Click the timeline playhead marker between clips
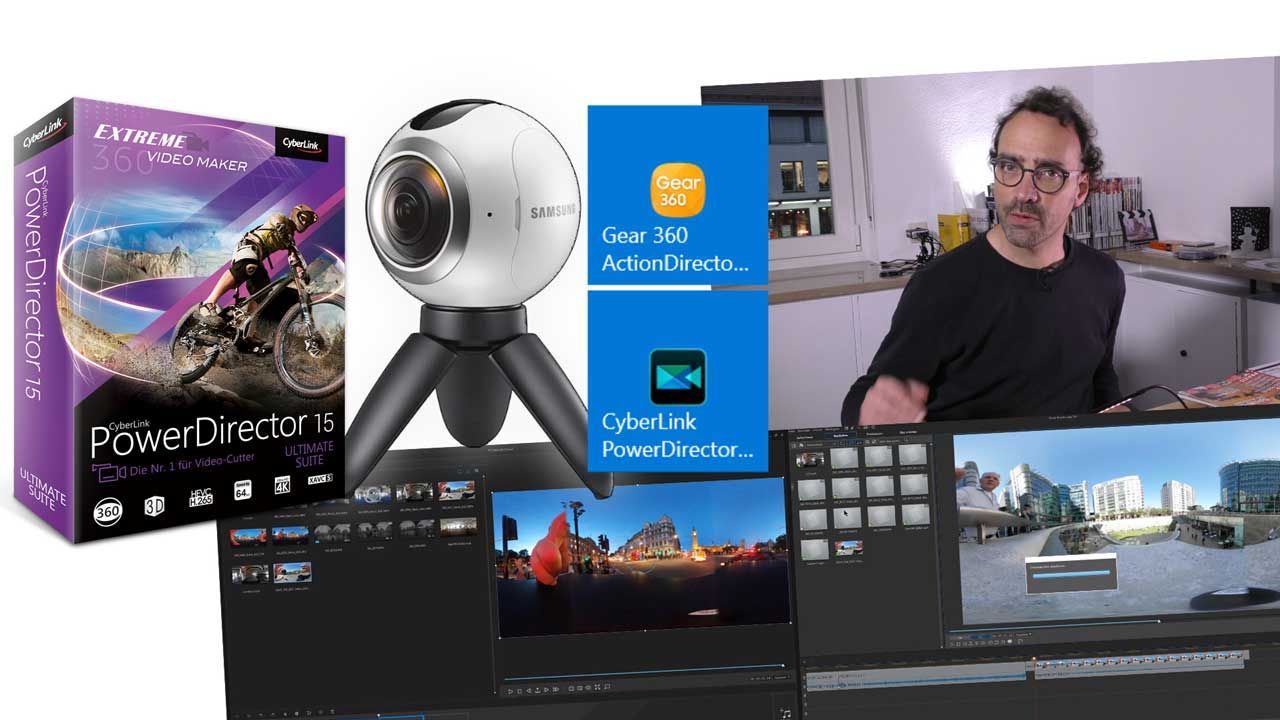Viewport: 1280px width, 720px height. point(1033,659)
